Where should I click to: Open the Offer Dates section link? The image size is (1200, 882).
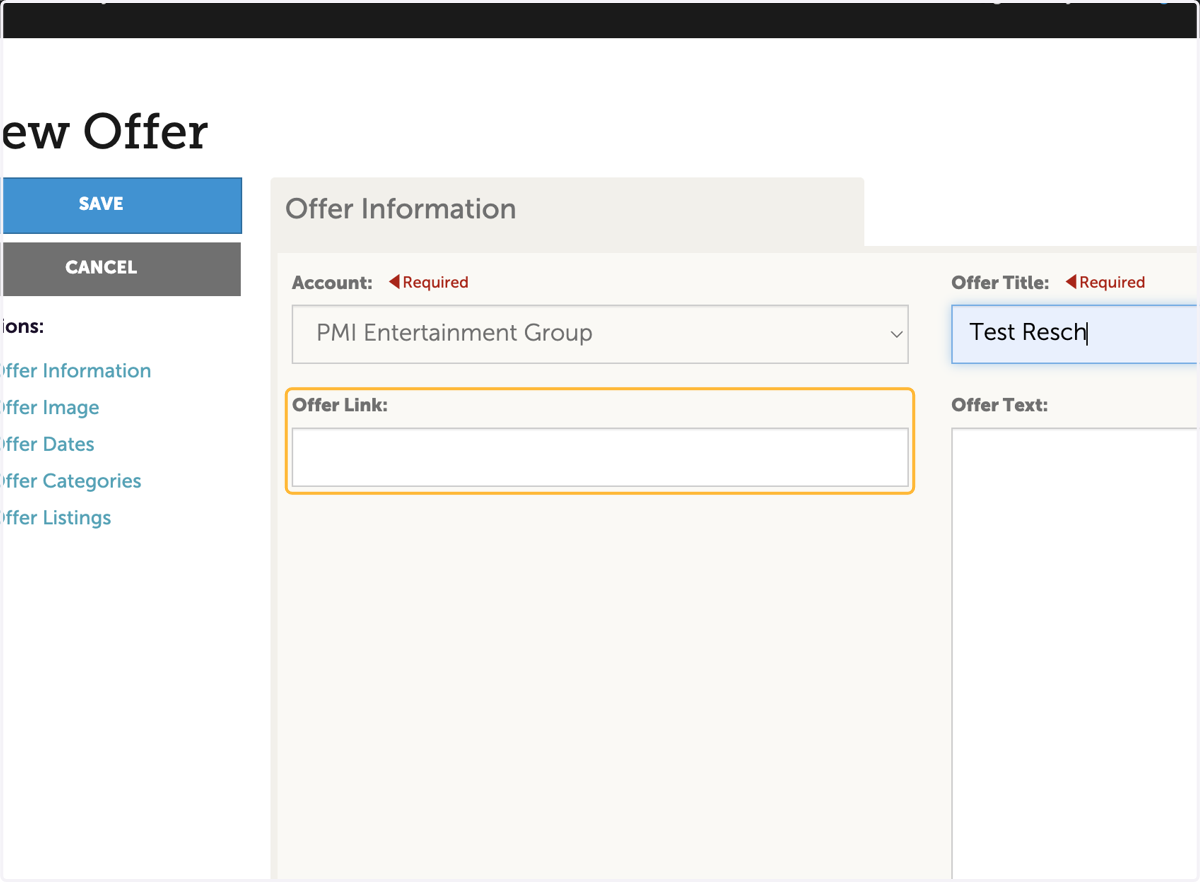coord(48,444)
